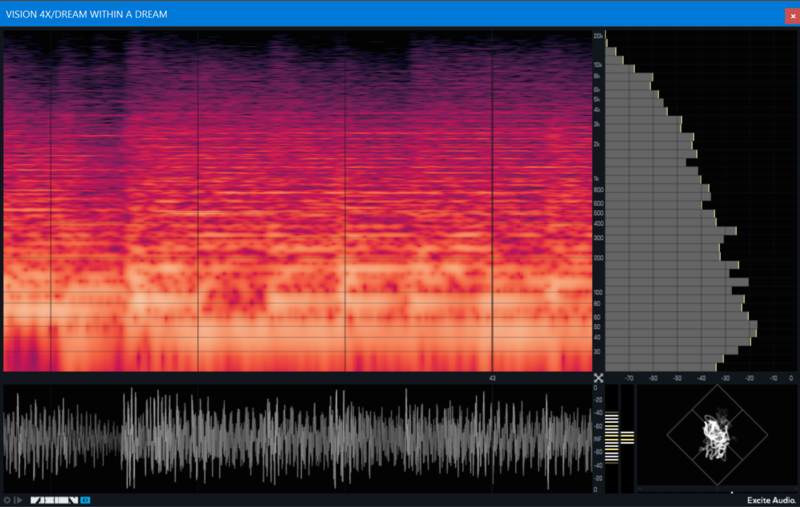Viewport: 800px width, 507px height.
Task: Click the stereo vectorscope diamond display
Action: tap(716, 435)
